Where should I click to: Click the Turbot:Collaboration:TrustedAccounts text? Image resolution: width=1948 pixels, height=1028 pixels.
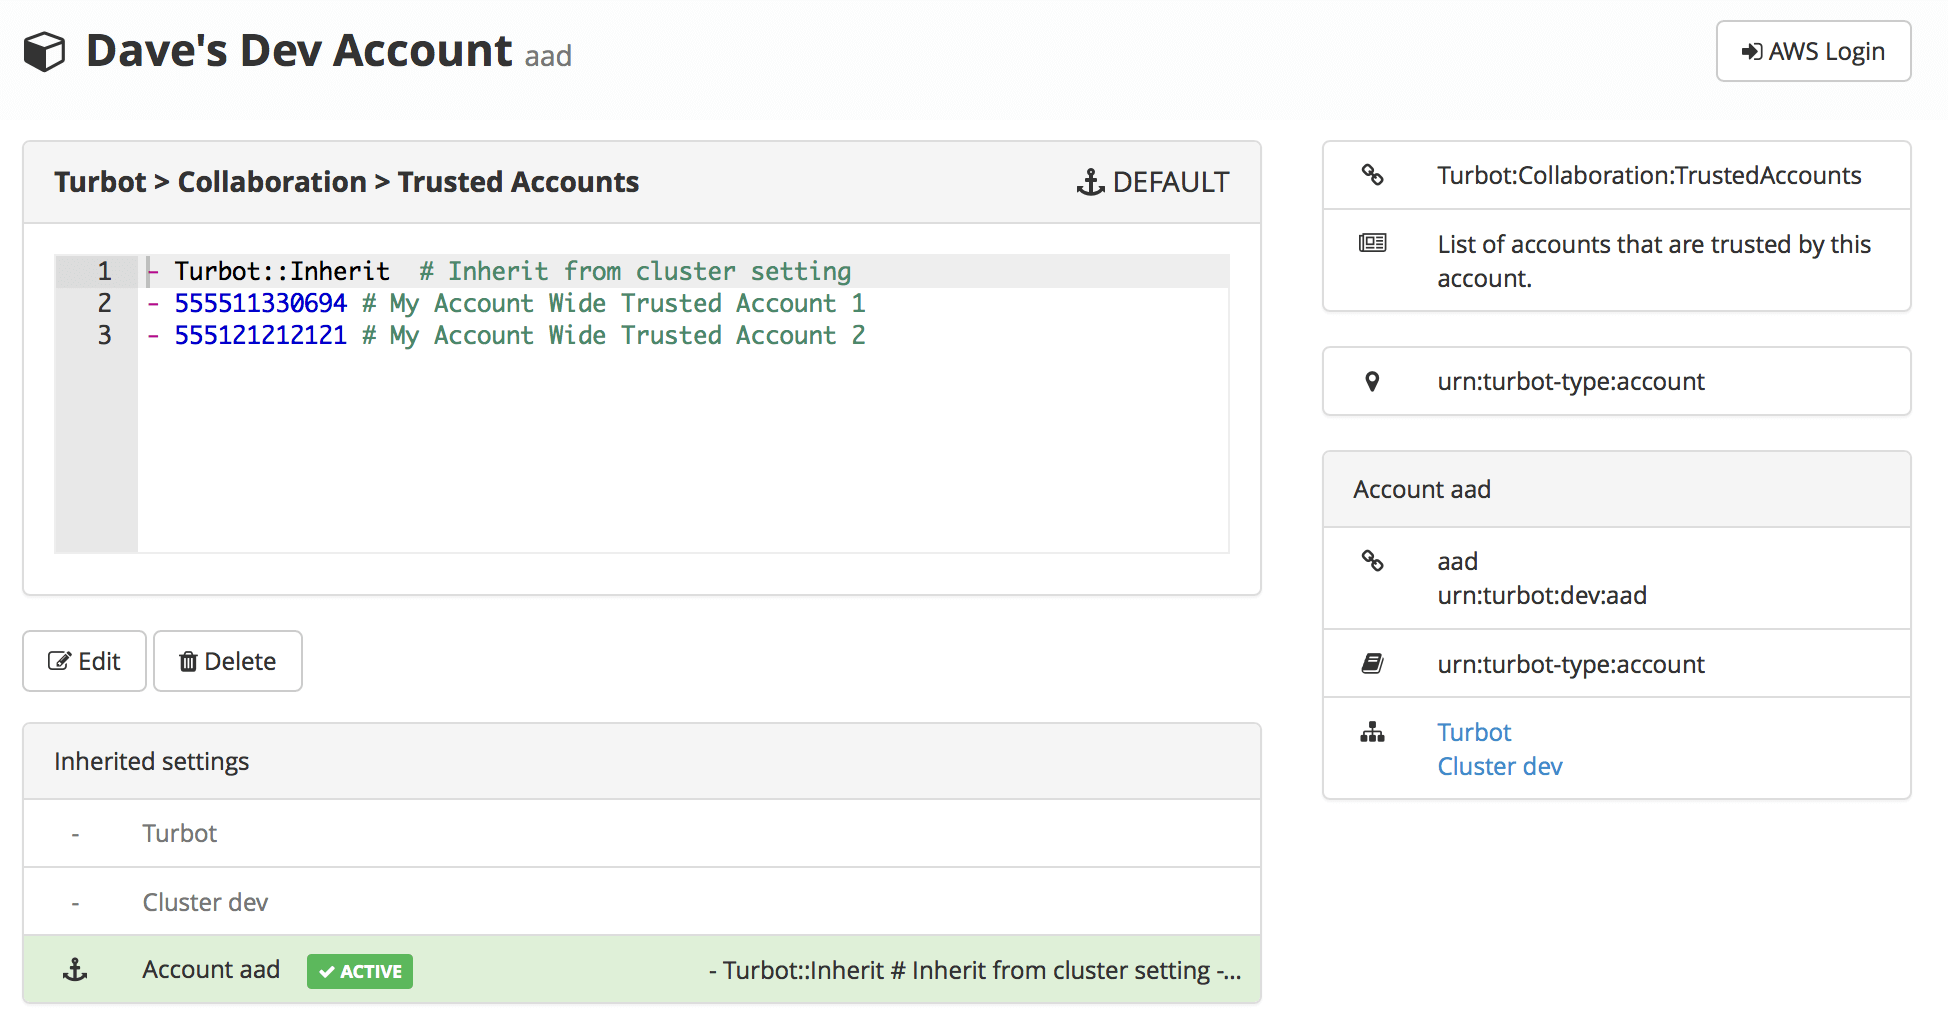click(x=1649, y=175)
